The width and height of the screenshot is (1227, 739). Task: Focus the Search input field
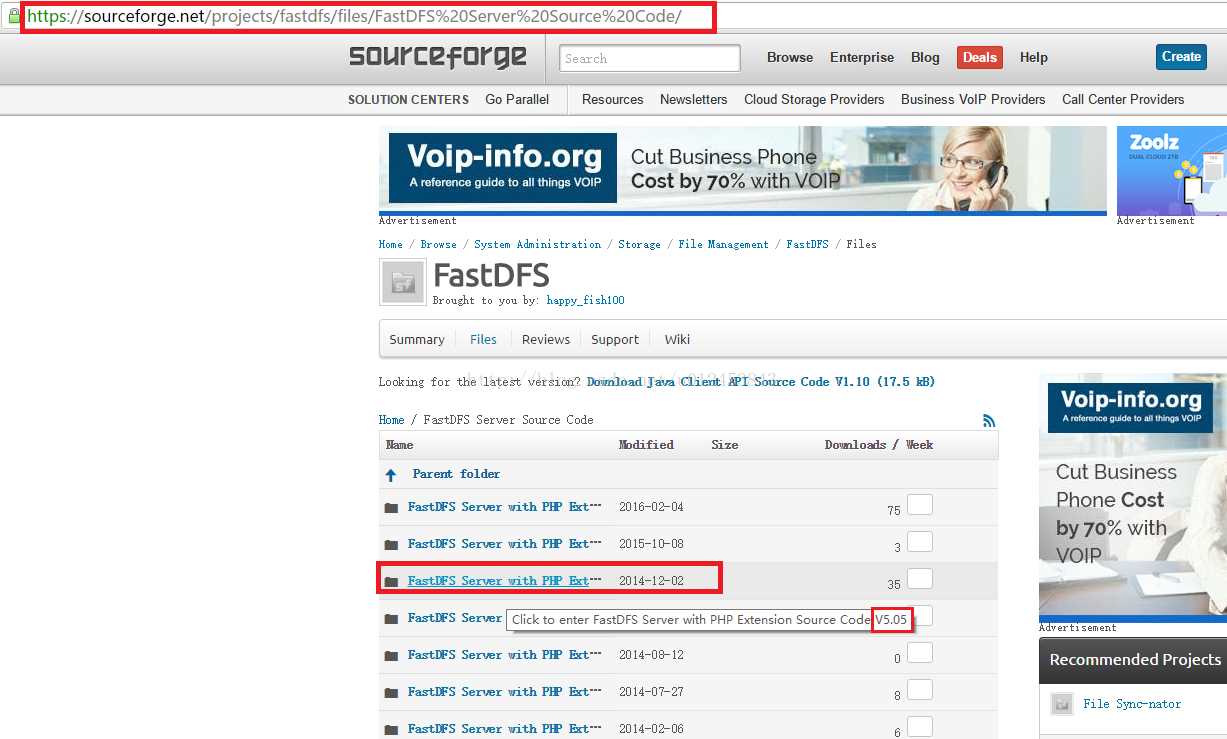650,58
